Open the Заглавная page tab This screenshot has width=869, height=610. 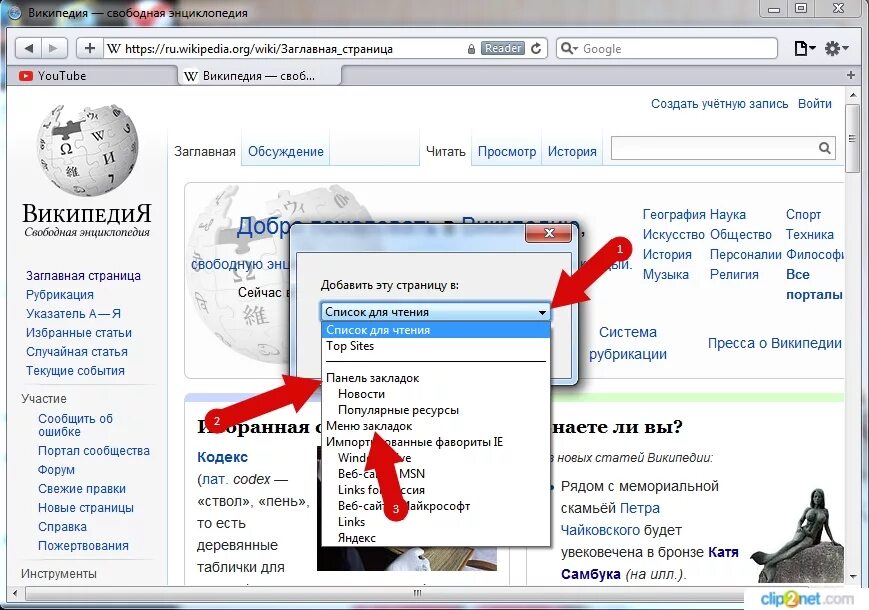point(205,151)
